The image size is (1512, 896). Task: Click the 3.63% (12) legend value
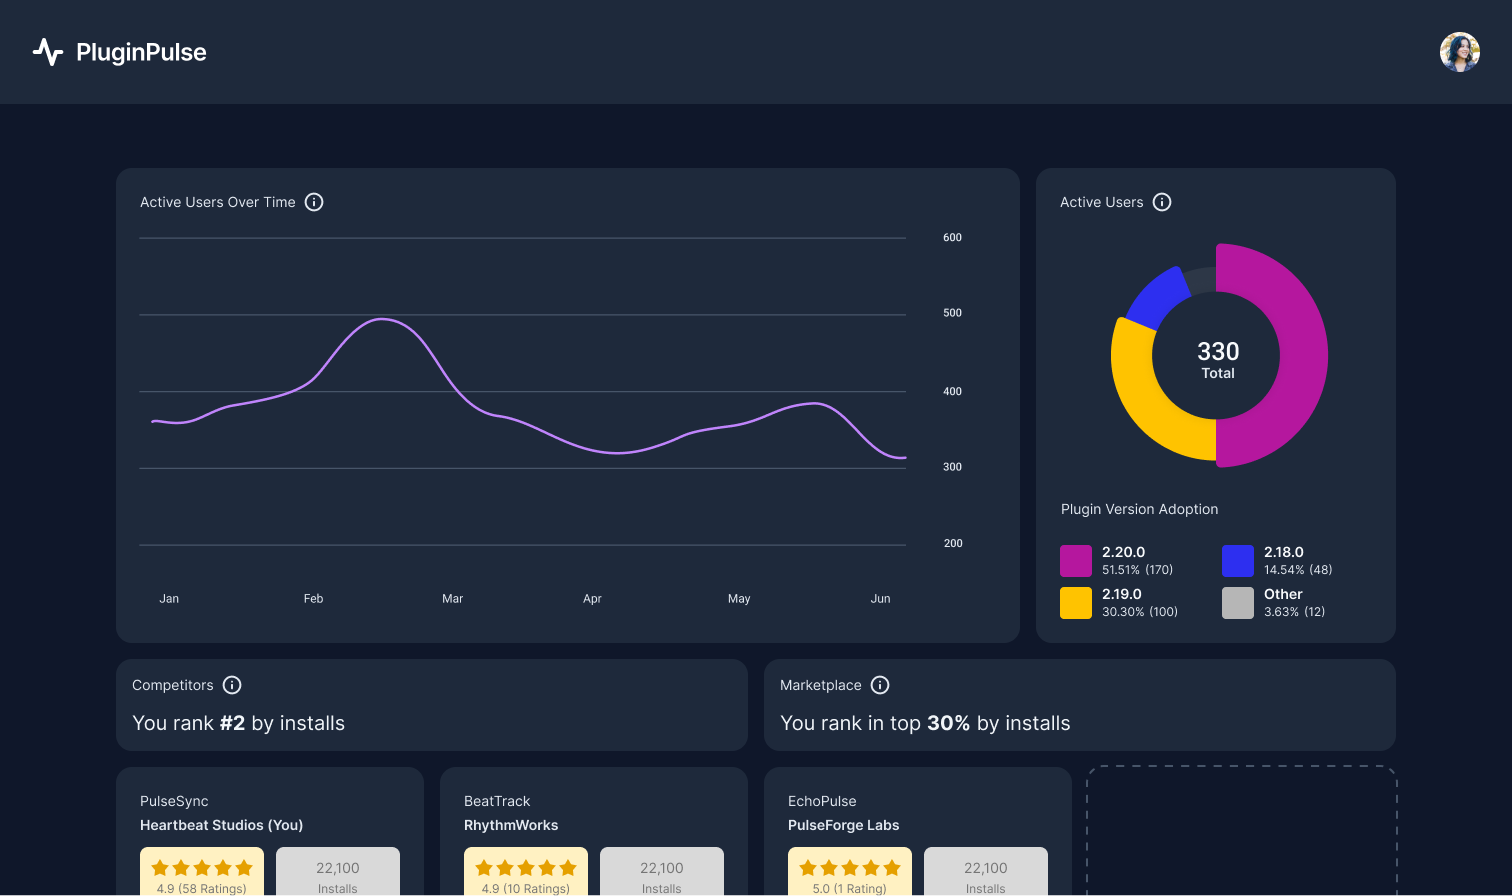click(x=1294, y=612)
